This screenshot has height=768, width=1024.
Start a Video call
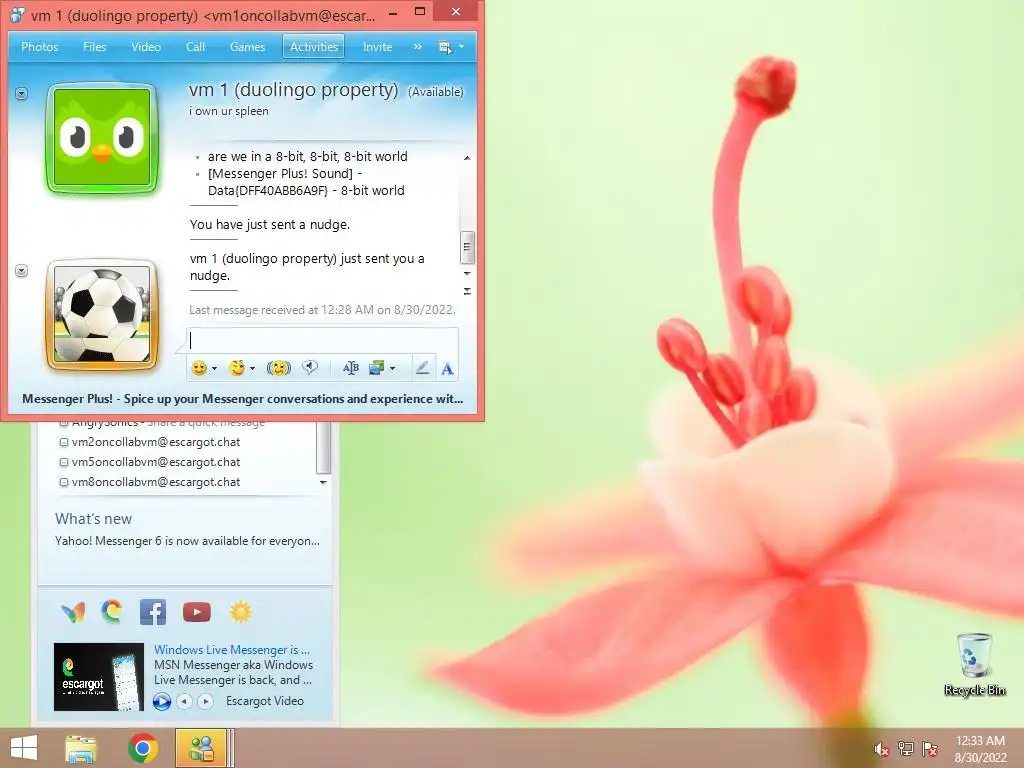146,47
